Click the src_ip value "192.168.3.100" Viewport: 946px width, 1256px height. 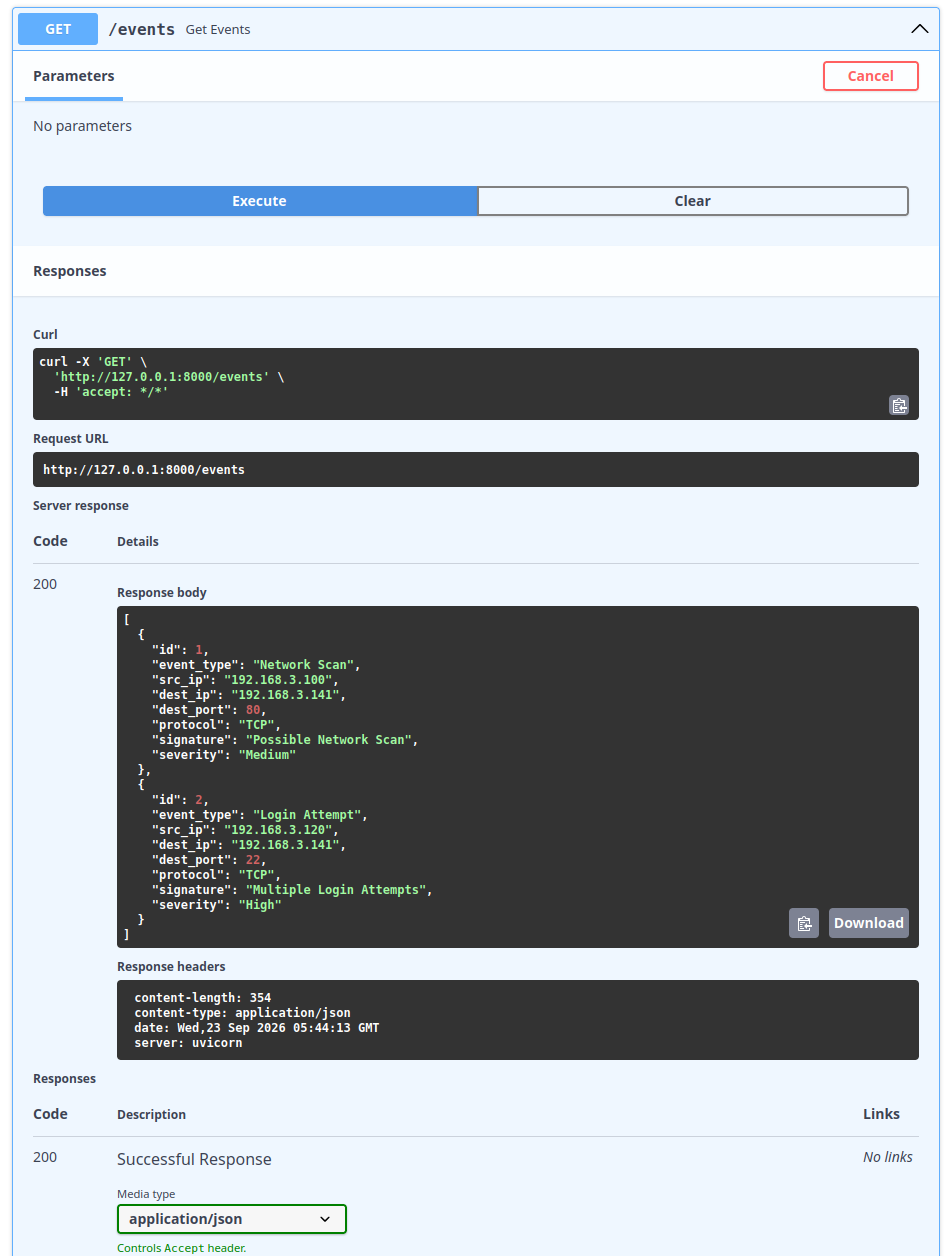(278, 680)
